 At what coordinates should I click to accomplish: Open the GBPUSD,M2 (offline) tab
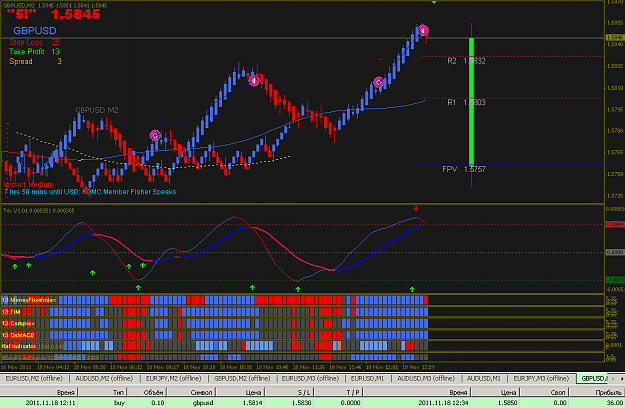(242, 378)
